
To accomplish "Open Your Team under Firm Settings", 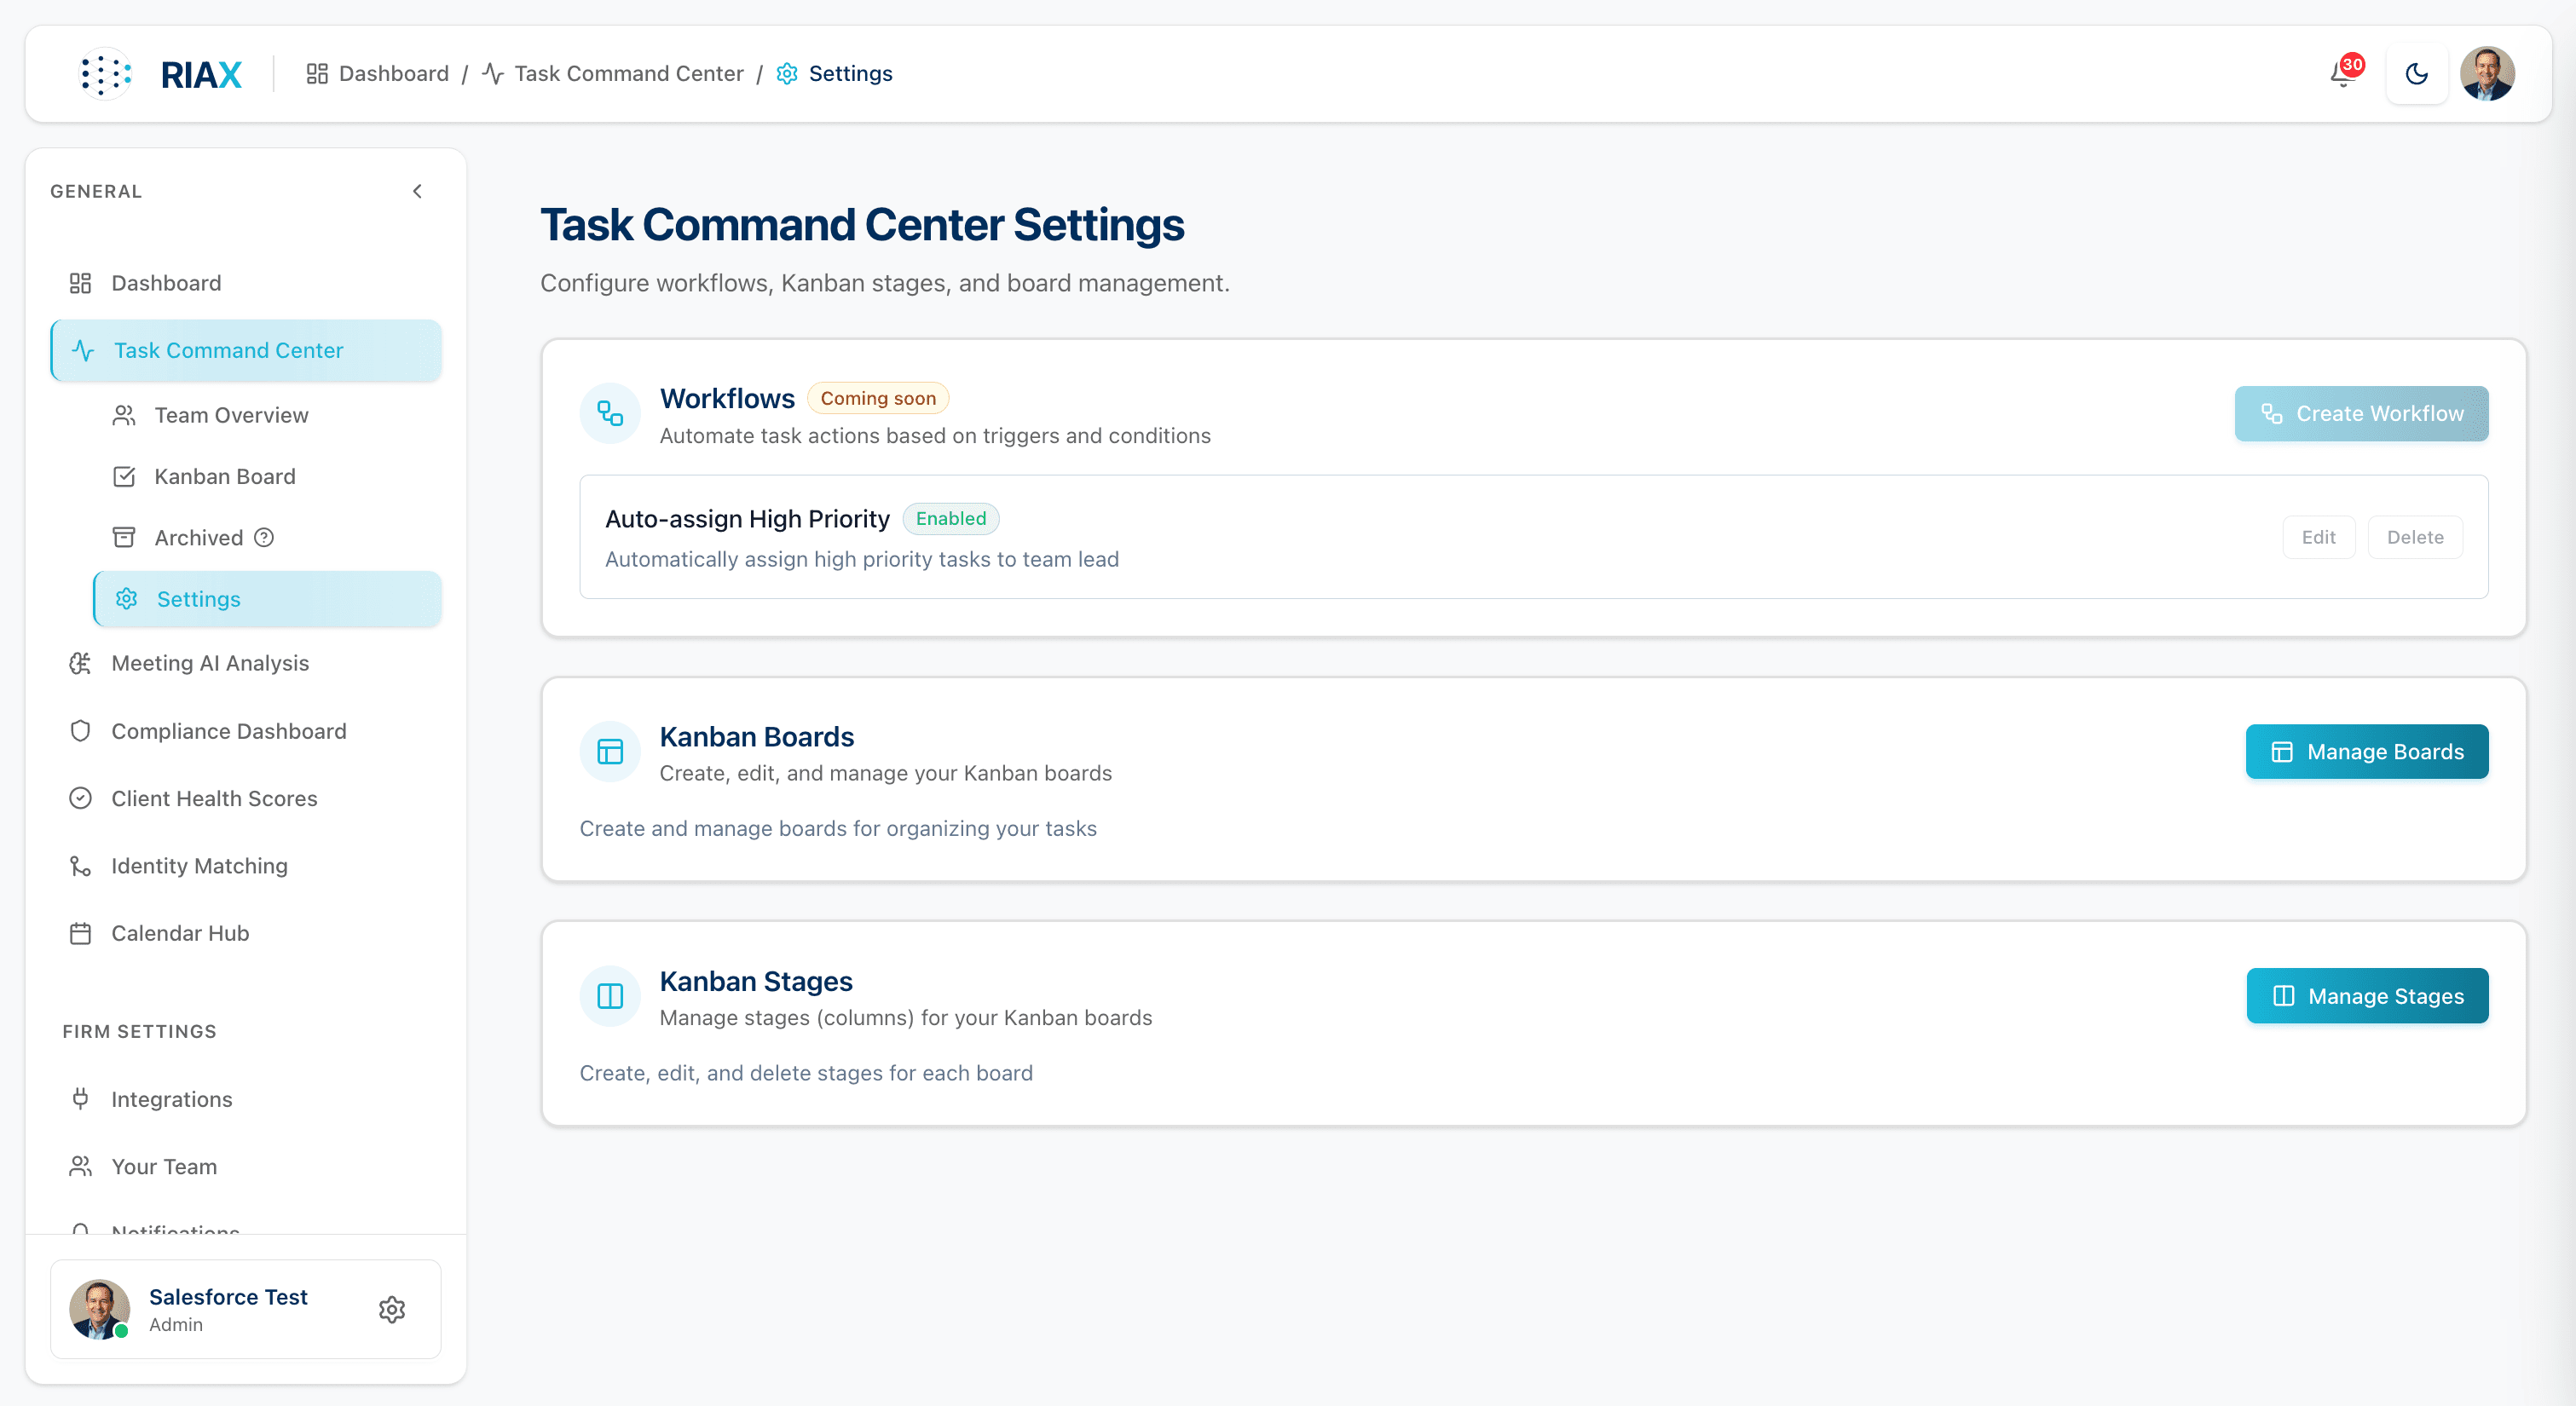I will 246,1166.
